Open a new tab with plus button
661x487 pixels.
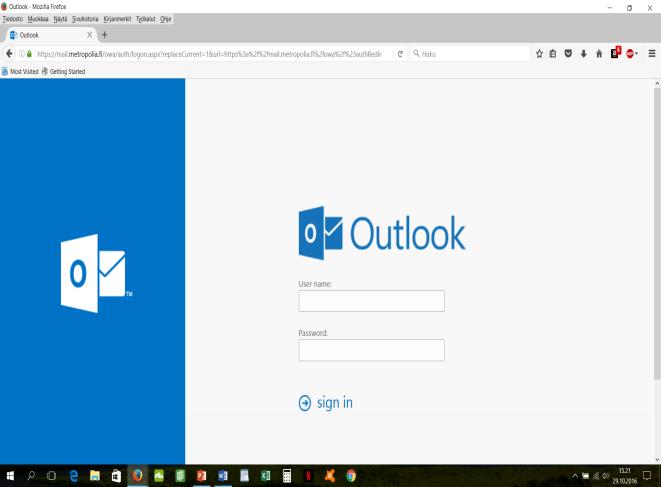point(105,35)
